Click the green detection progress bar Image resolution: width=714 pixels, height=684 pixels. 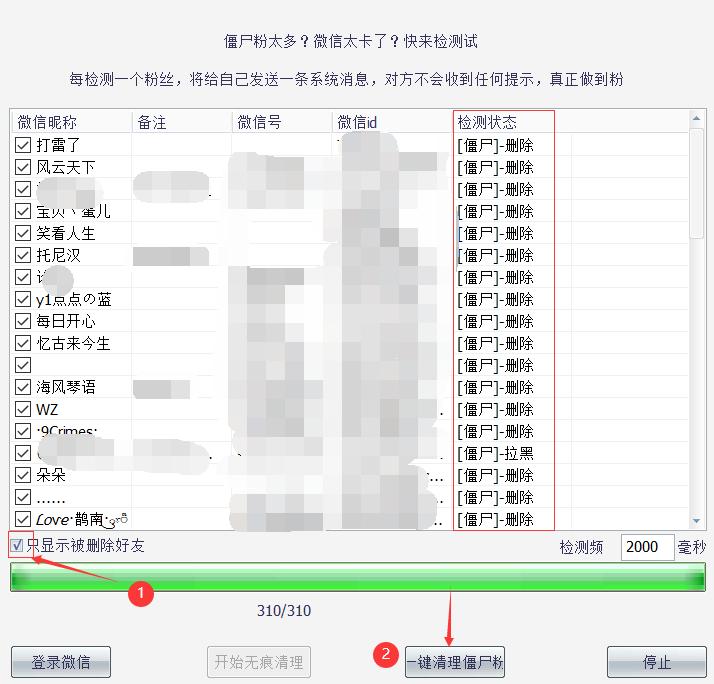pos(358,577)
